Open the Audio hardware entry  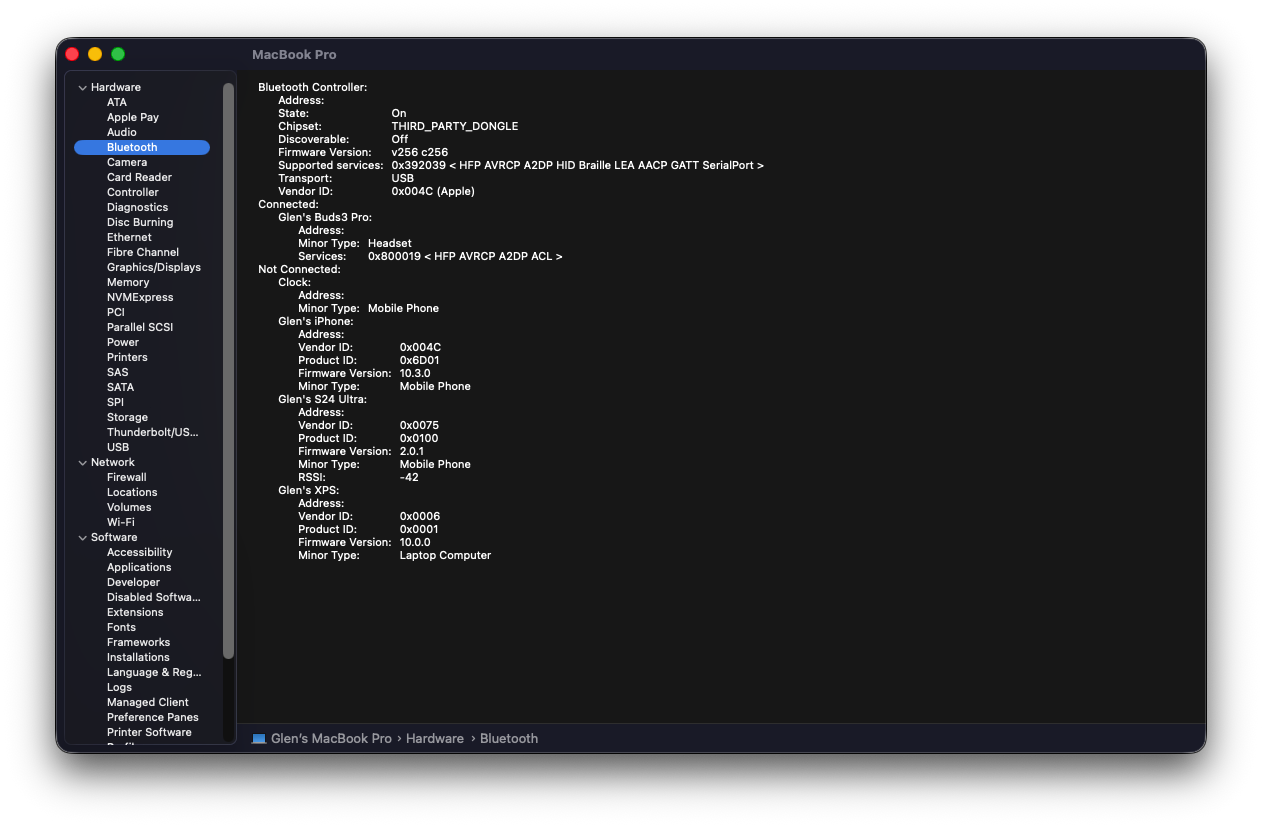(x=122, y=132)
